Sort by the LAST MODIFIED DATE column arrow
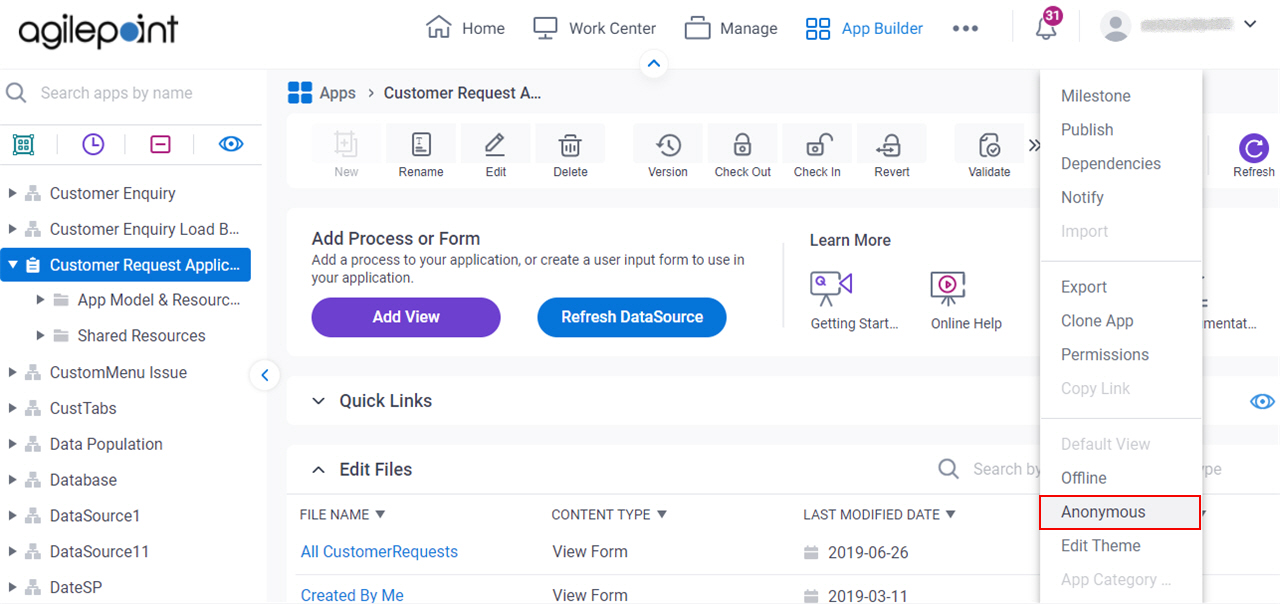1280x604 pixels. click(x=950, y=514)
